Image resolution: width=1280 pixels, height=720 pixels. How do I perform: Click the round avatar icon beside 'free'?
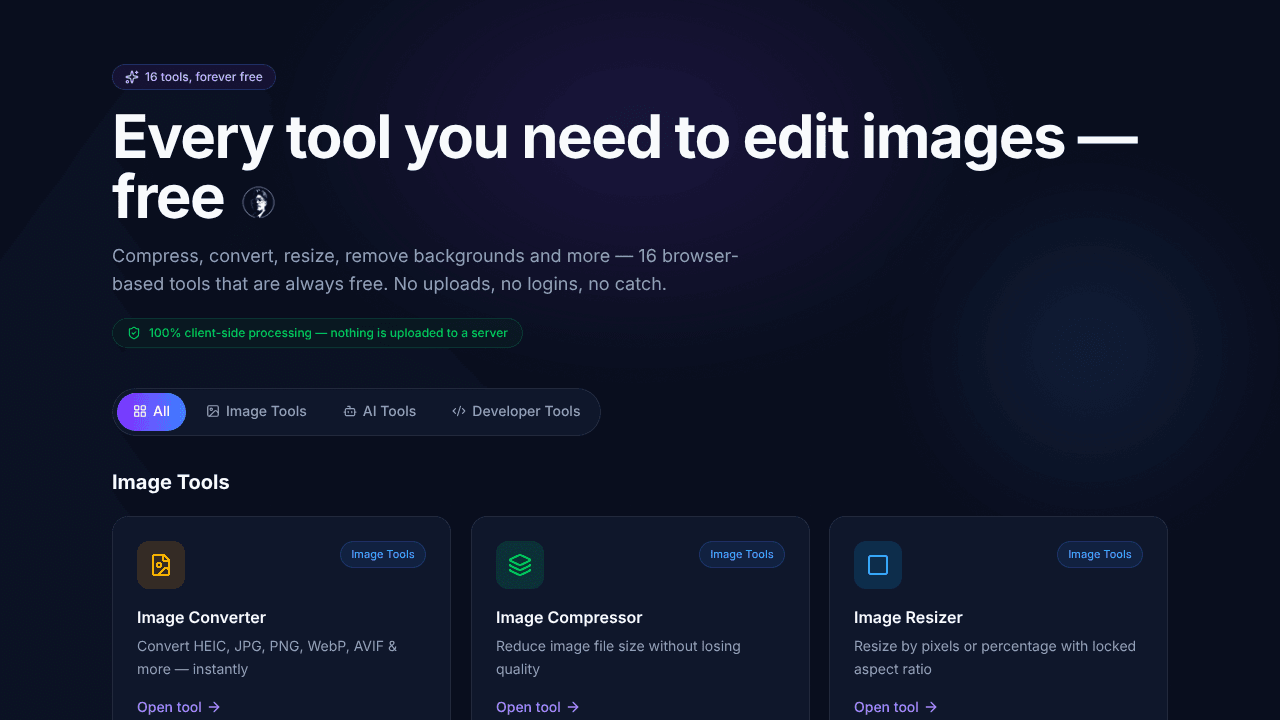point(259,202)
